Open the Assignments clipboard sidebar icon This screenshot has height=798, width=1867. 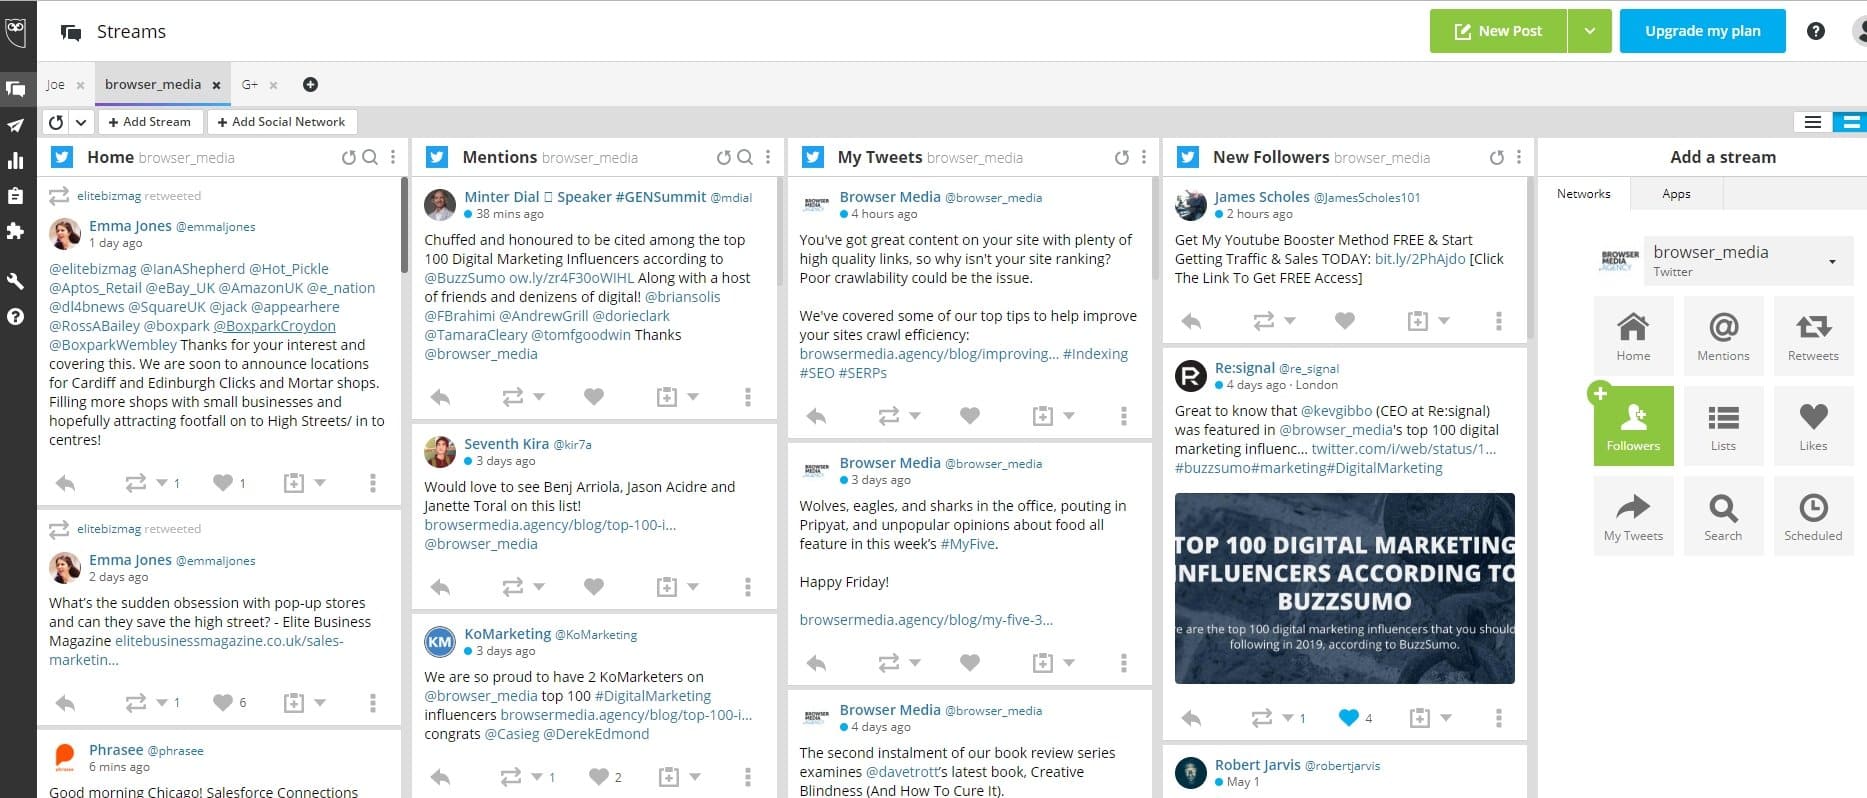[x=15, y=196]
